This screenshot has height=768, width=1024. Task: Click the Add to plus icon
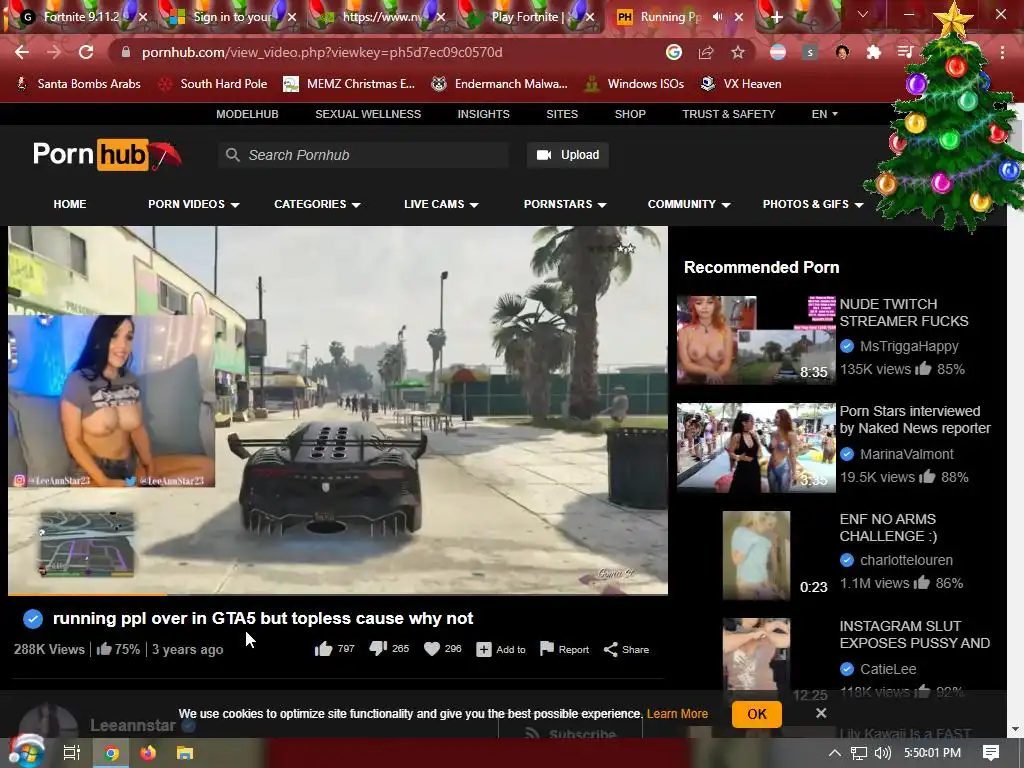coord(484,650)
